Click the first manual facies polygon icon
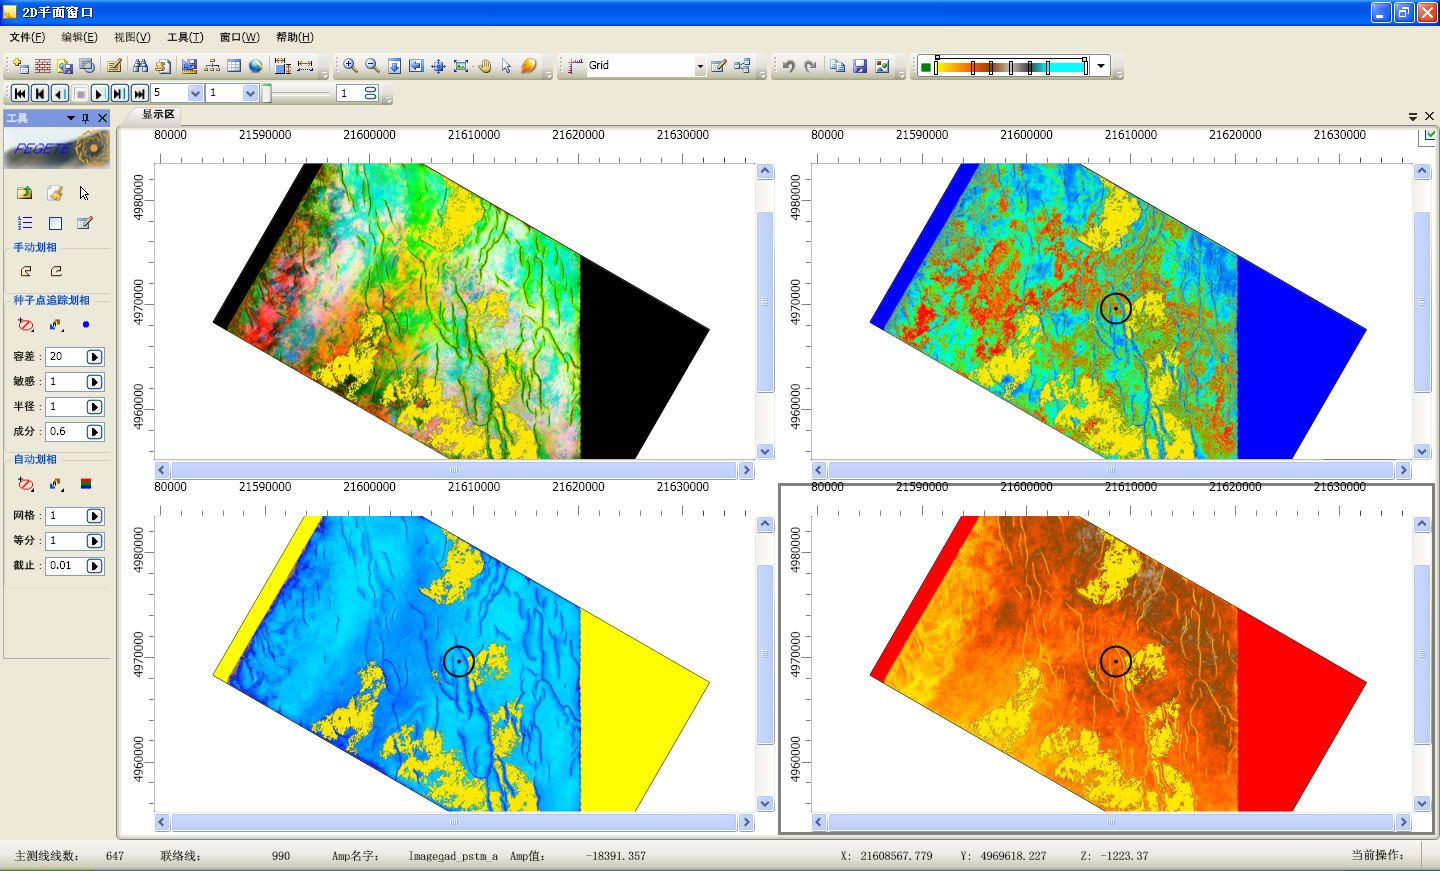Image resolution: width=1440 pixels, height=871 pixels. (26, 271)
